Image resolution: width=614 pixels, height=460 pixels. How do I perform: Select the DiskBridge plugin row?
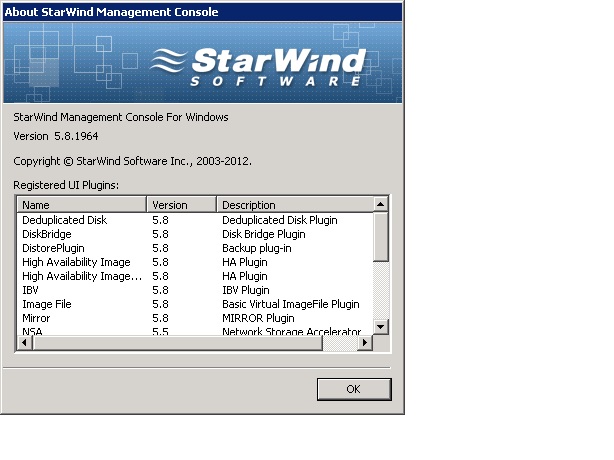click(x=195, y=234)
